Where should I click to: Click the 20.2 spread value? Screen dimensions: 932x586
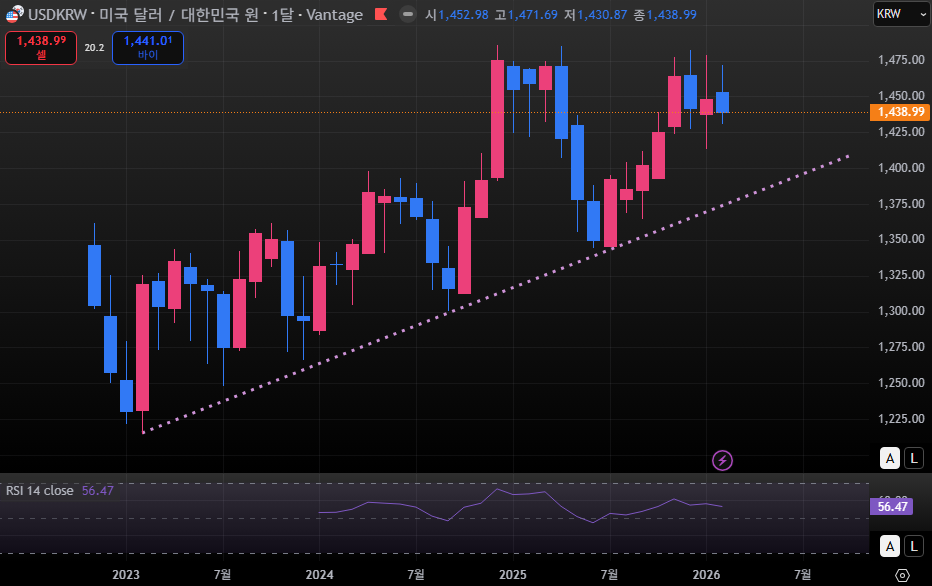point(94,47)
